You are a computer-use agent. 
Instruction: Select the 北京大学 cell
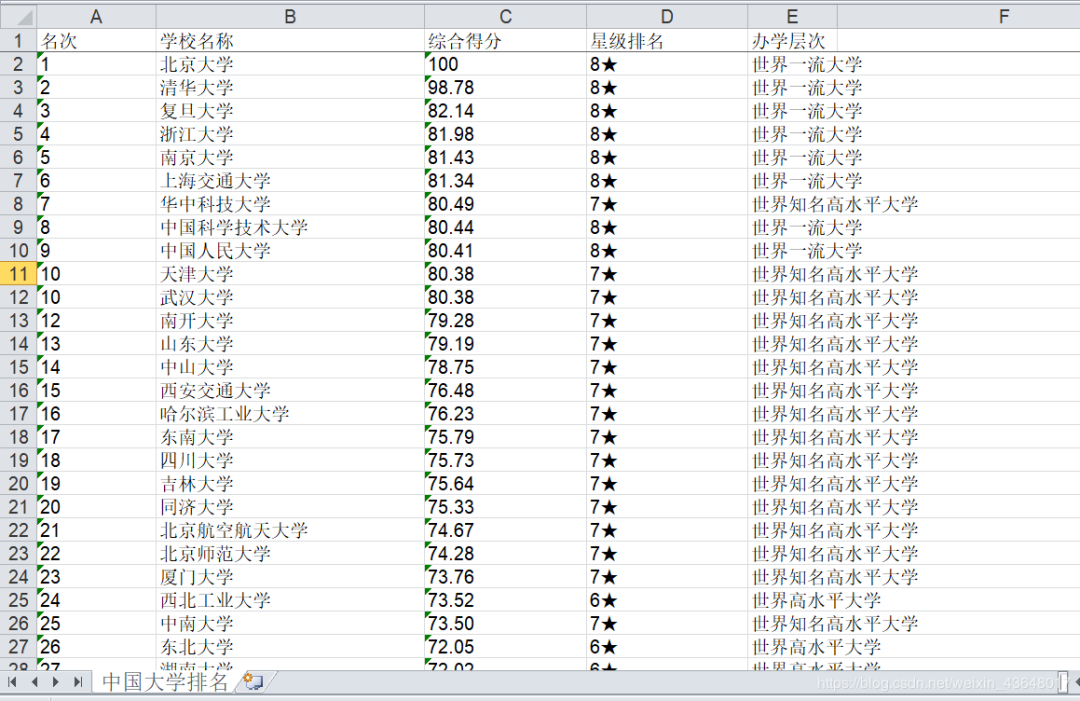pos(290,64)
